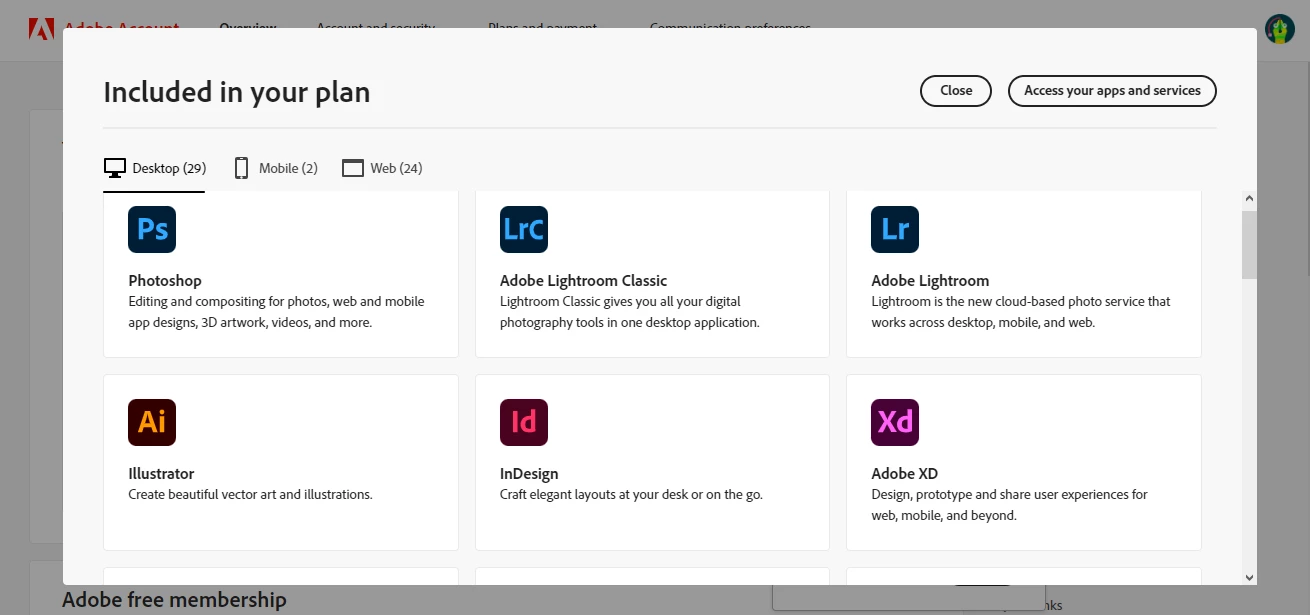Click the app list scrollbar thumb
1310x615 pixels.
(1249, 245)
